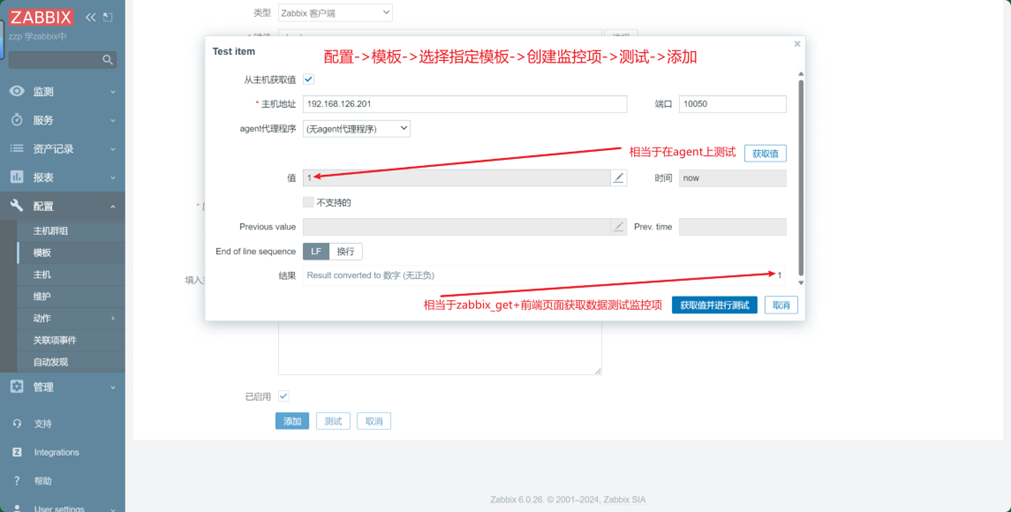Screen dimensions: 1011x512
Task: Open 主机群组 in the sidebar
Action: pyautogui.click(x=50, y=231)
